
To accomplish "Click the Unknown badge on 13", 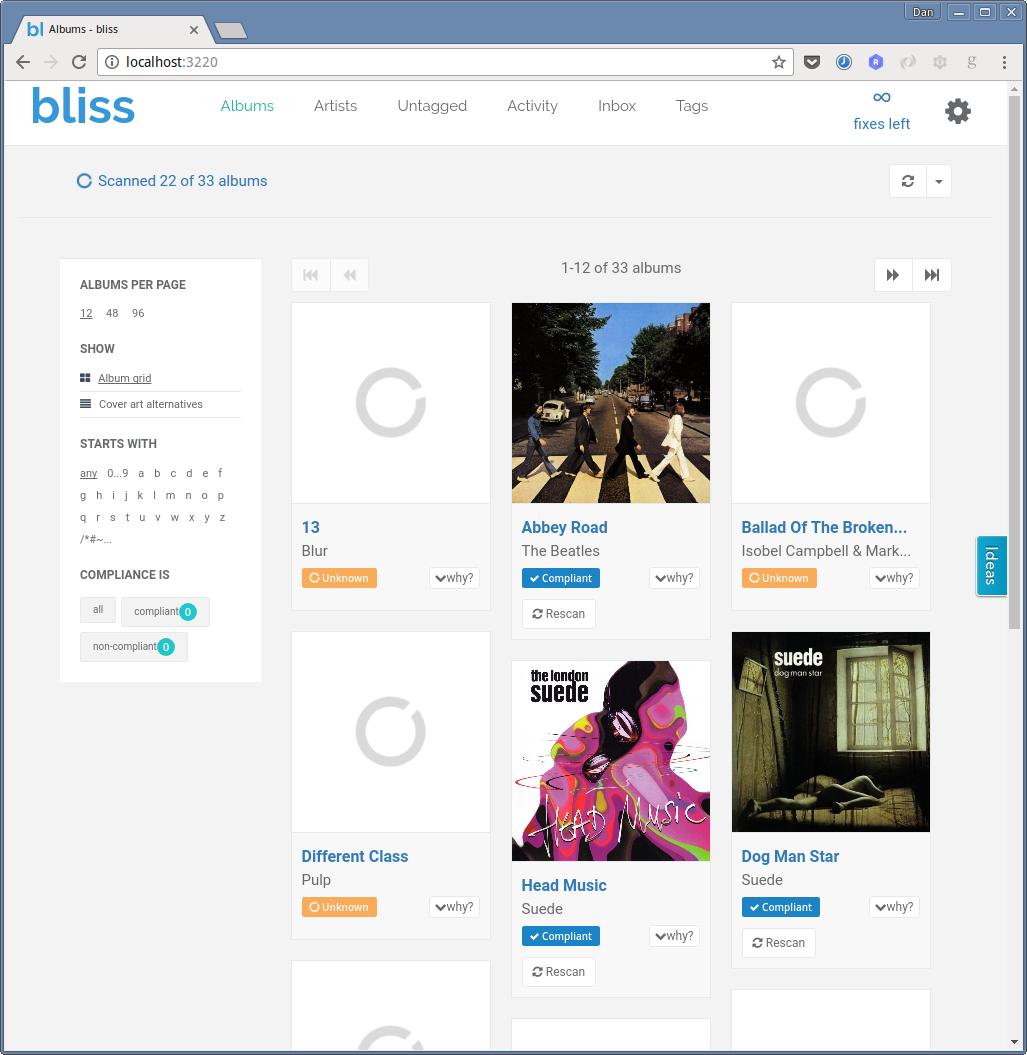I will (339, 578).
